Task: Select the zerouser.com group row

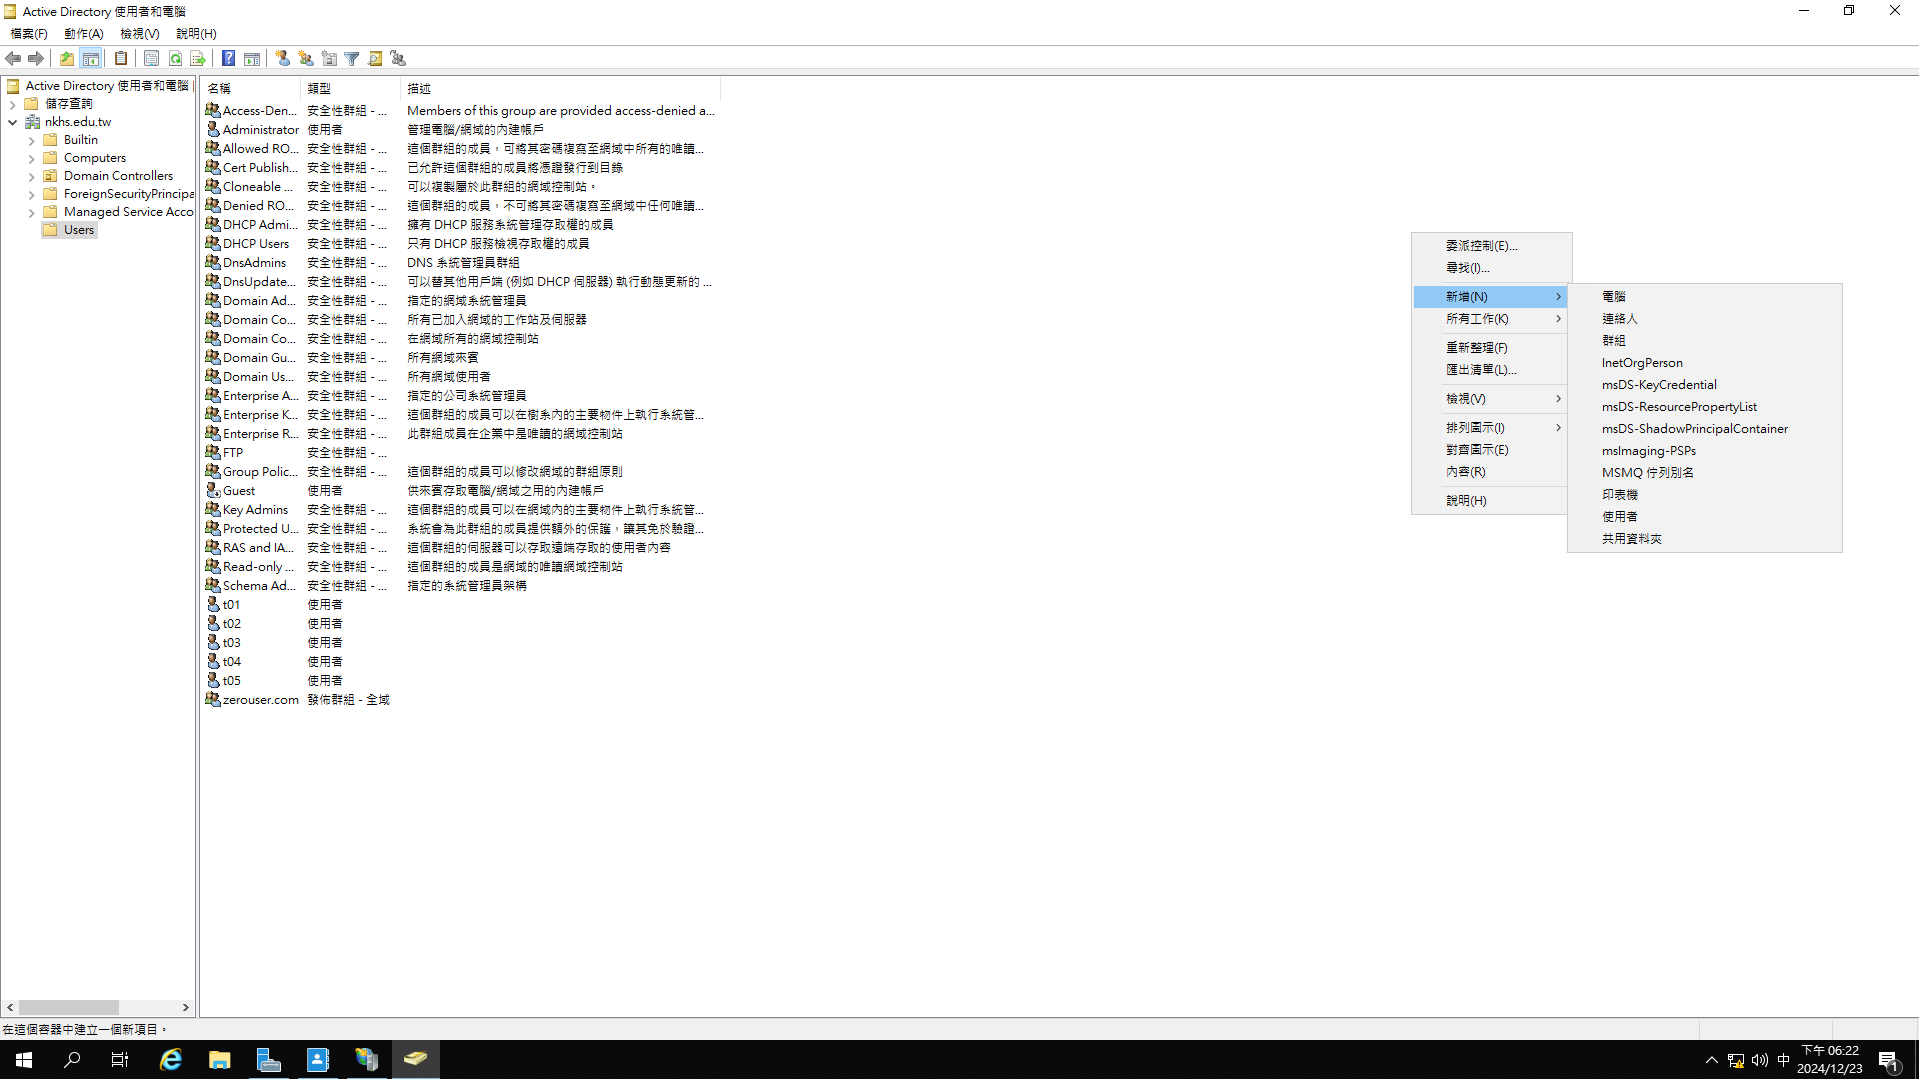Action: point(460,700)
